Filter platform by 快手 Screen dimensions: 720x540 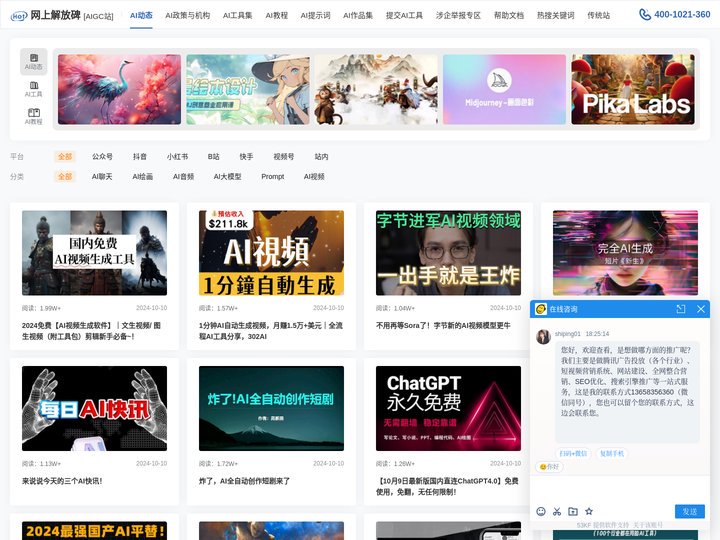click(x=246, y=157)
